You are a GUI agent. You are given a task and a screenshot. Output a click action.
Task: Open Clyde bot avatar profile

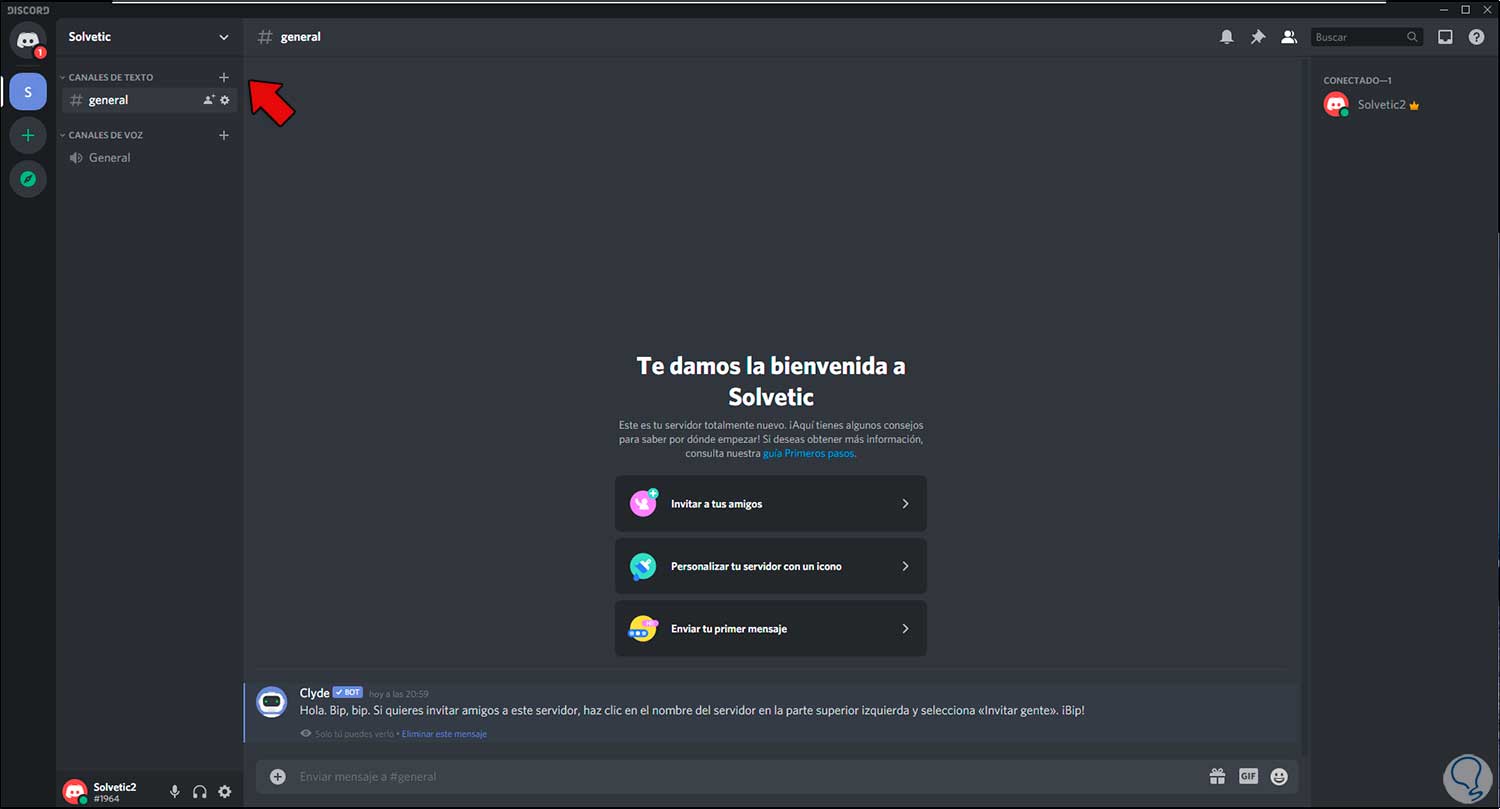coord(272,702)
